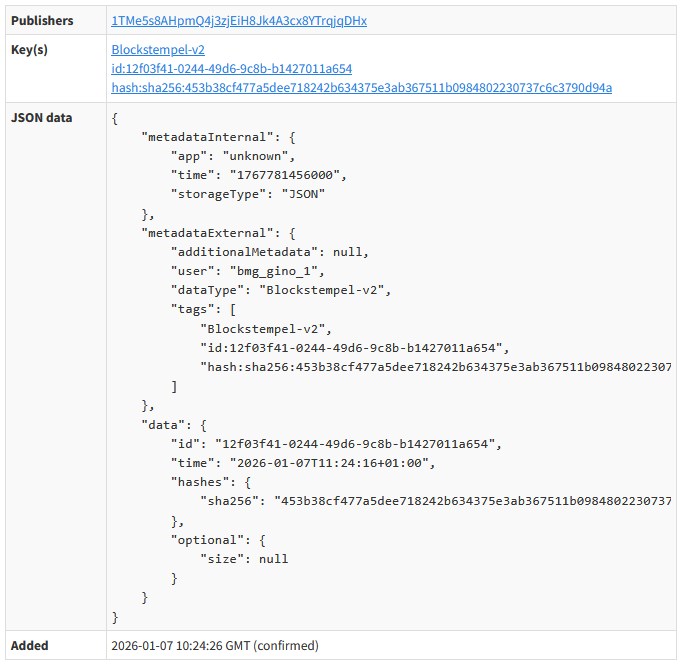
Task: Click the "tags" array key
Action: point(195,309)
